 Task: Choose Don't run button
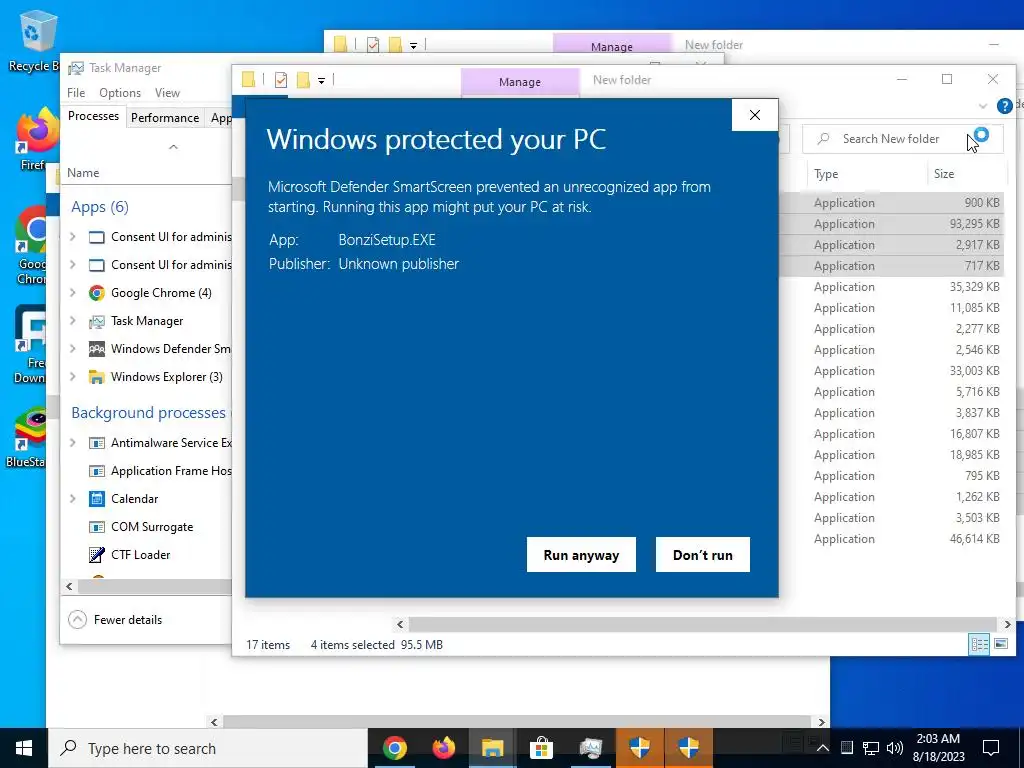703,554
